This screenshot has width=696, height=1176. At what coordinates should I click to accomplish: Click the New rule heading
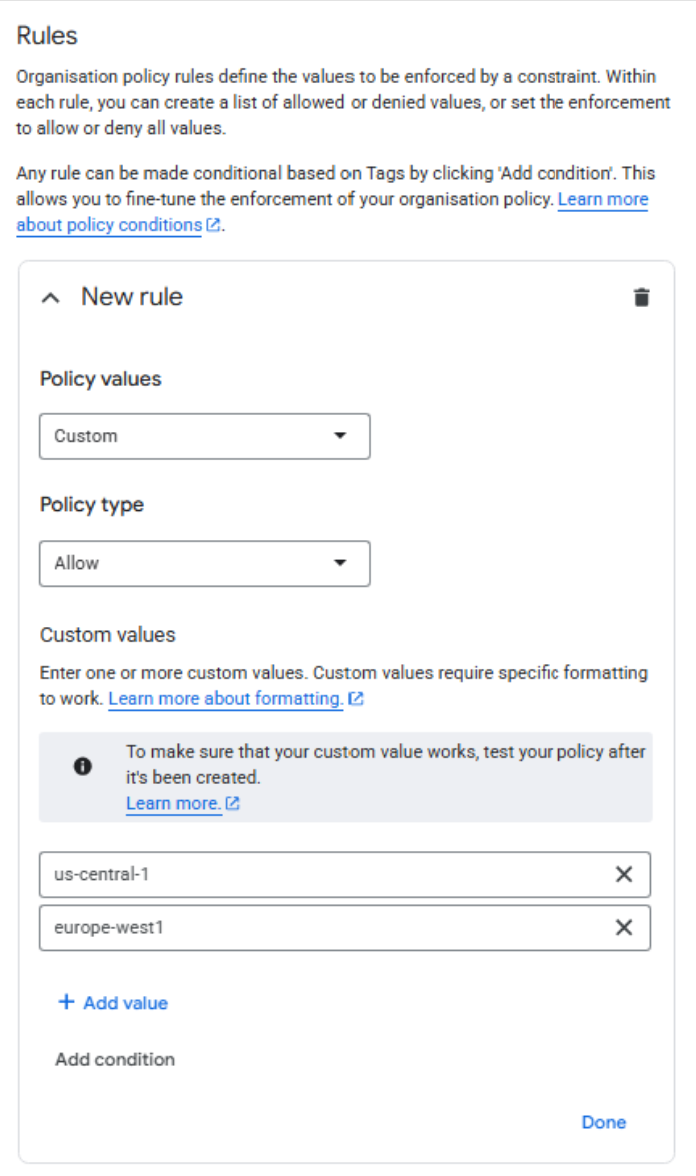(132, 297)
